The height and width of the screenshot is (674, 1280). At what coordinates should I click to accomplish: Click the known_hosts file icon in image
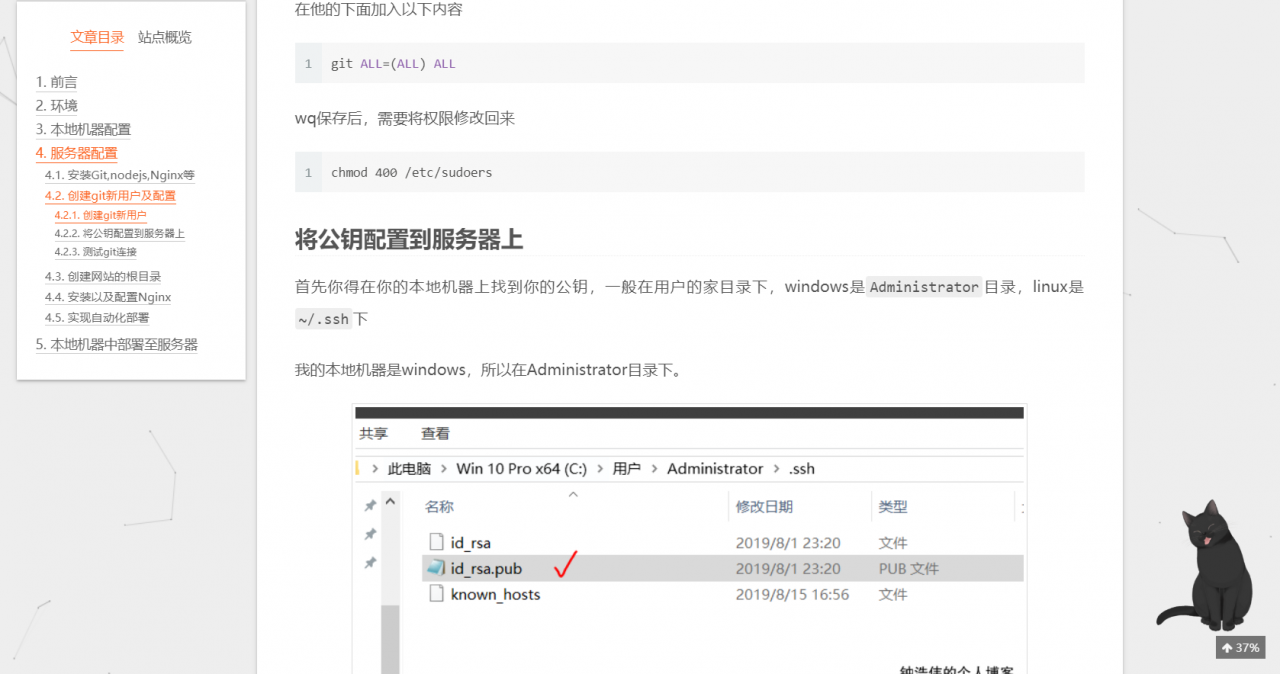pos(436,594)
